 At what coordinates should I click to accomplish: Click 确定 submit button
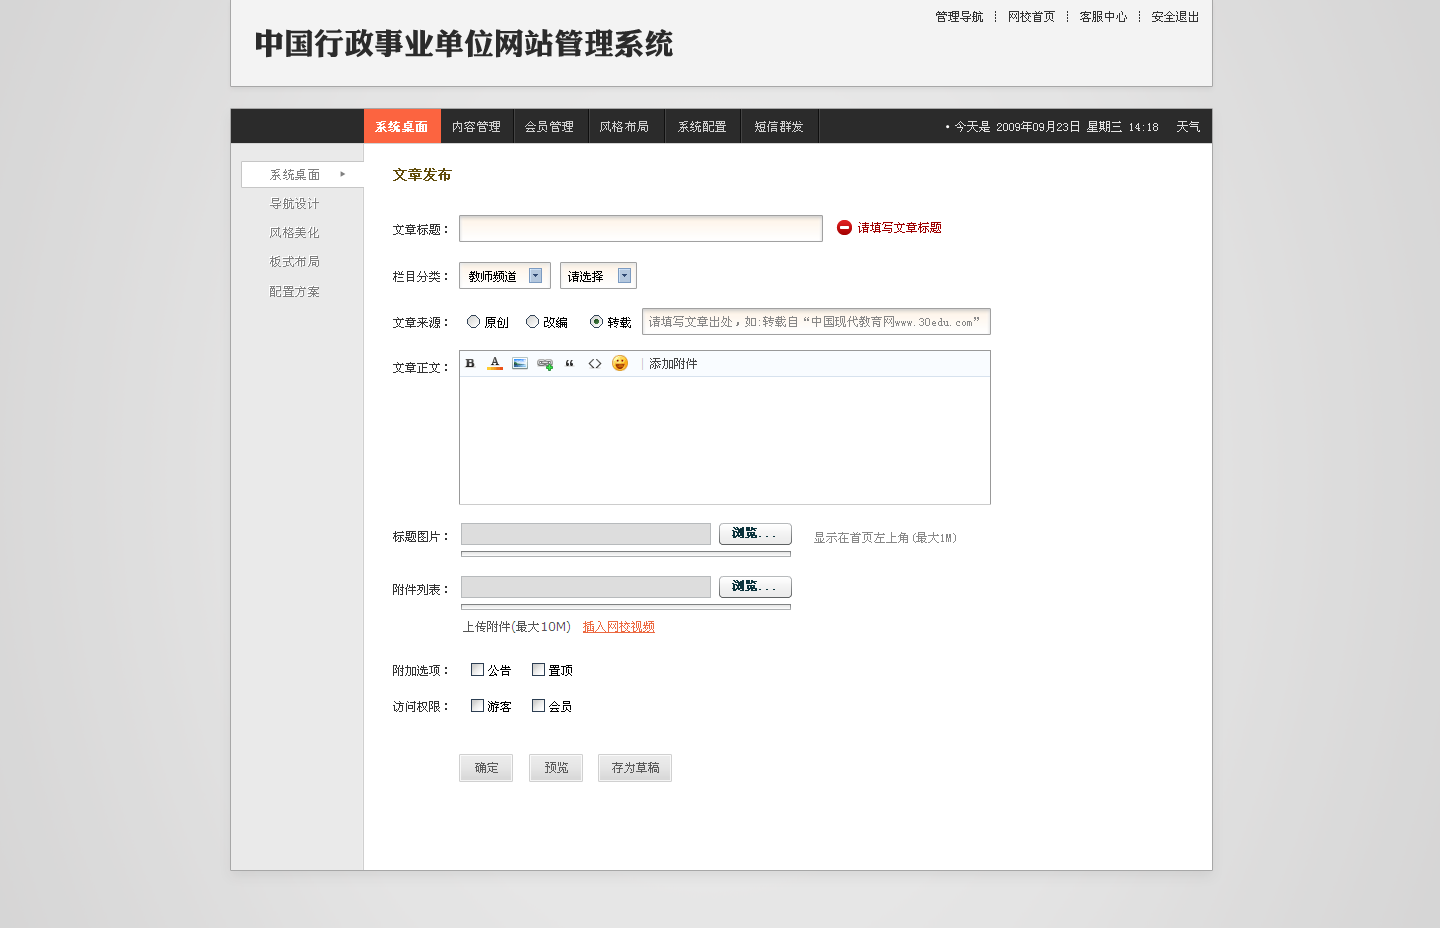(486, 768)
